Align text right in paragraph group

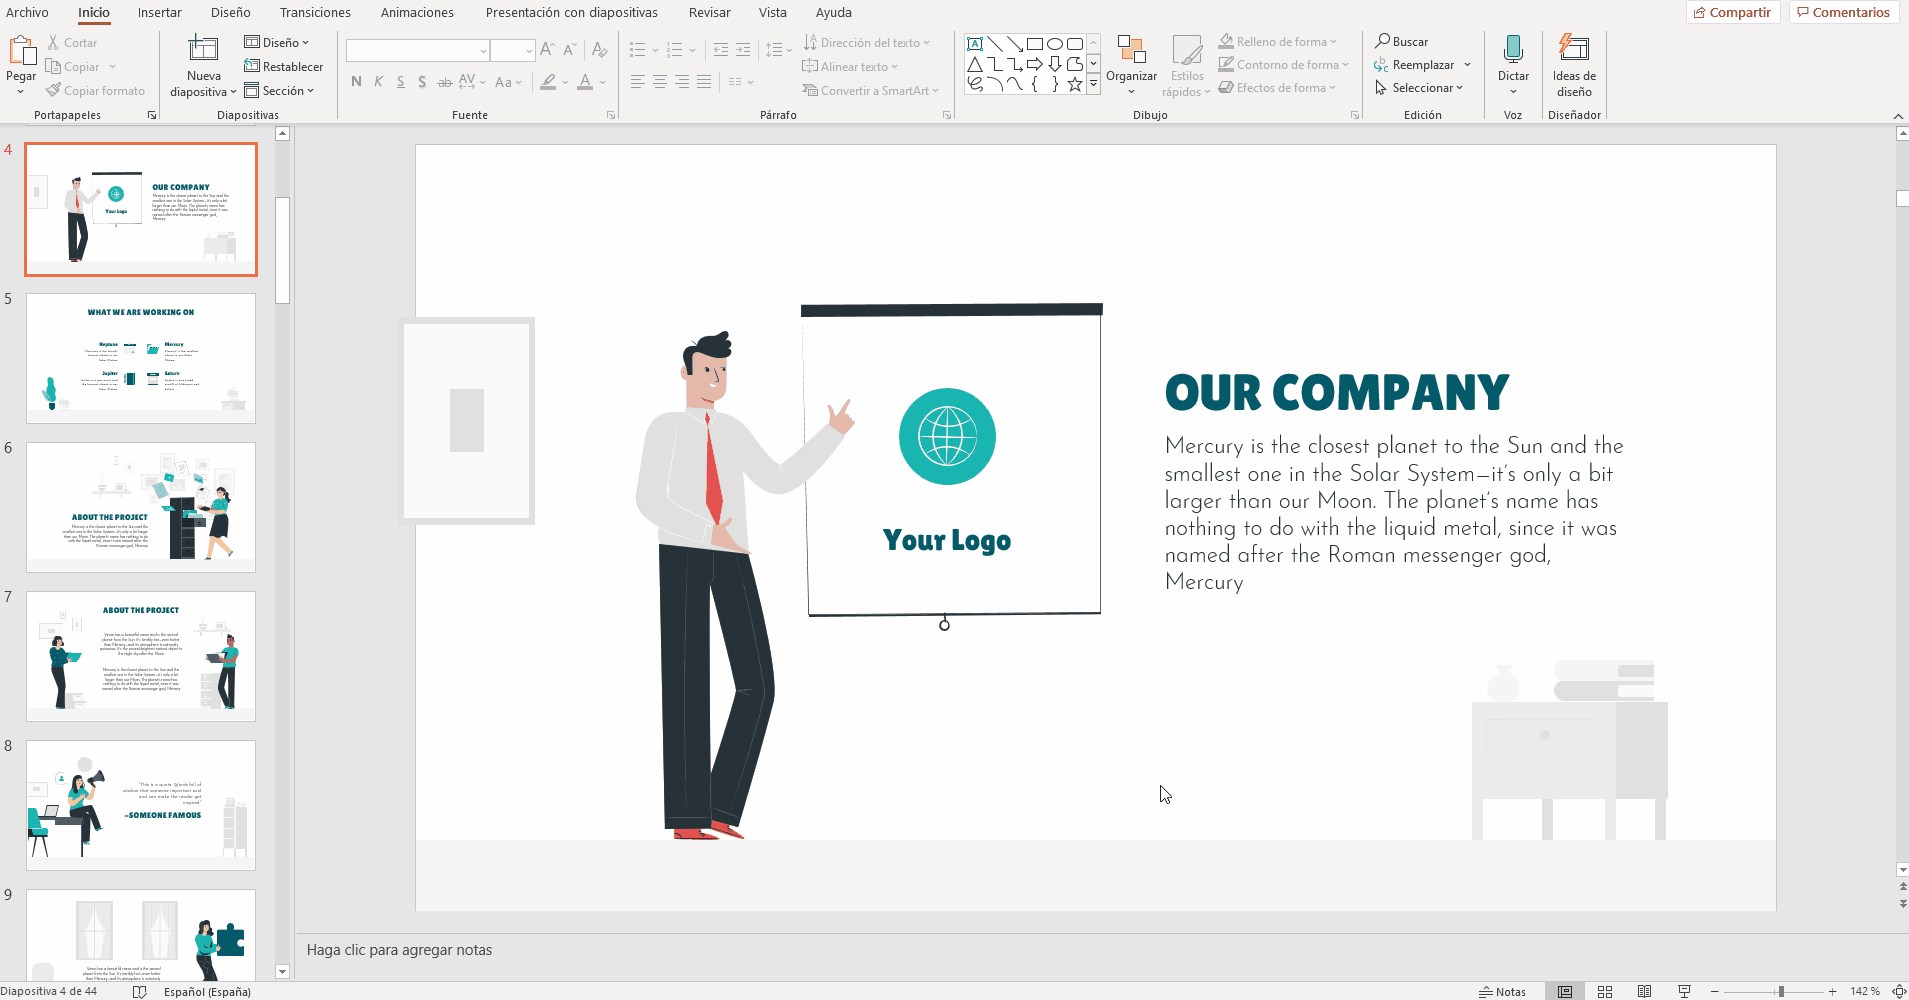[x=682, y=82]
